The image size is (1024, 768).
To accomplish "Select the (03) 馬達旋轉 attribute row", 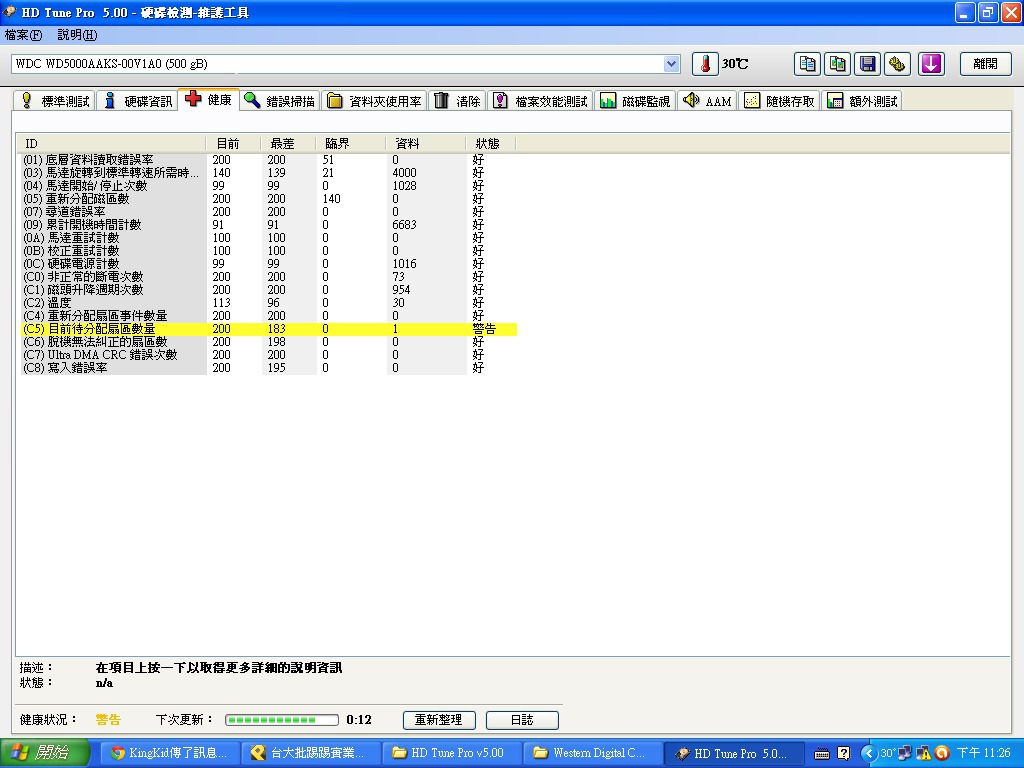I will [268, 173].
